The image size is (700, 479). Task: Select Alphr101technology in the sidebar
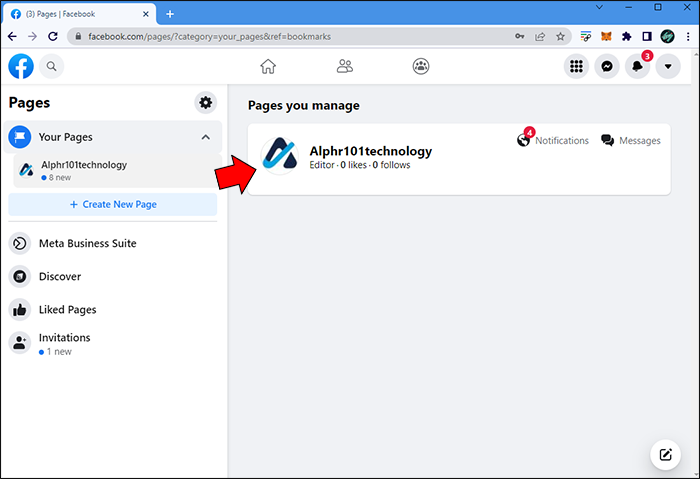click(x=117, y=171)
